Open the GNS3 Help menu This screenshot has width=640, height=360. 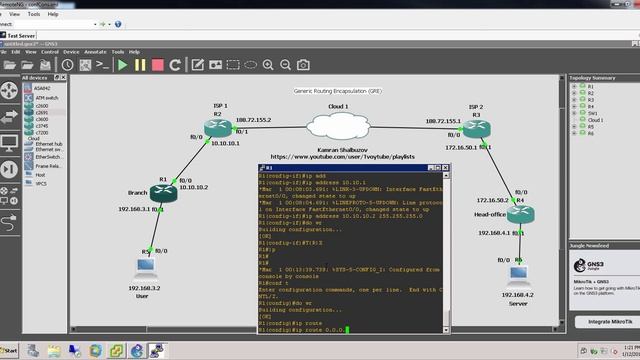pos(134,52)
